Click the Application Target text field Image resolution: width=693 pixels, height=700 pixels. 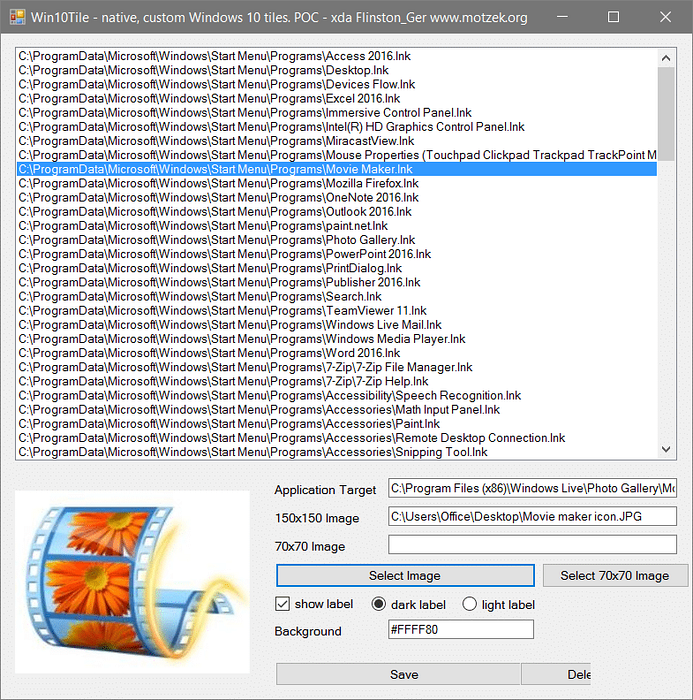(x=532, y=489)
